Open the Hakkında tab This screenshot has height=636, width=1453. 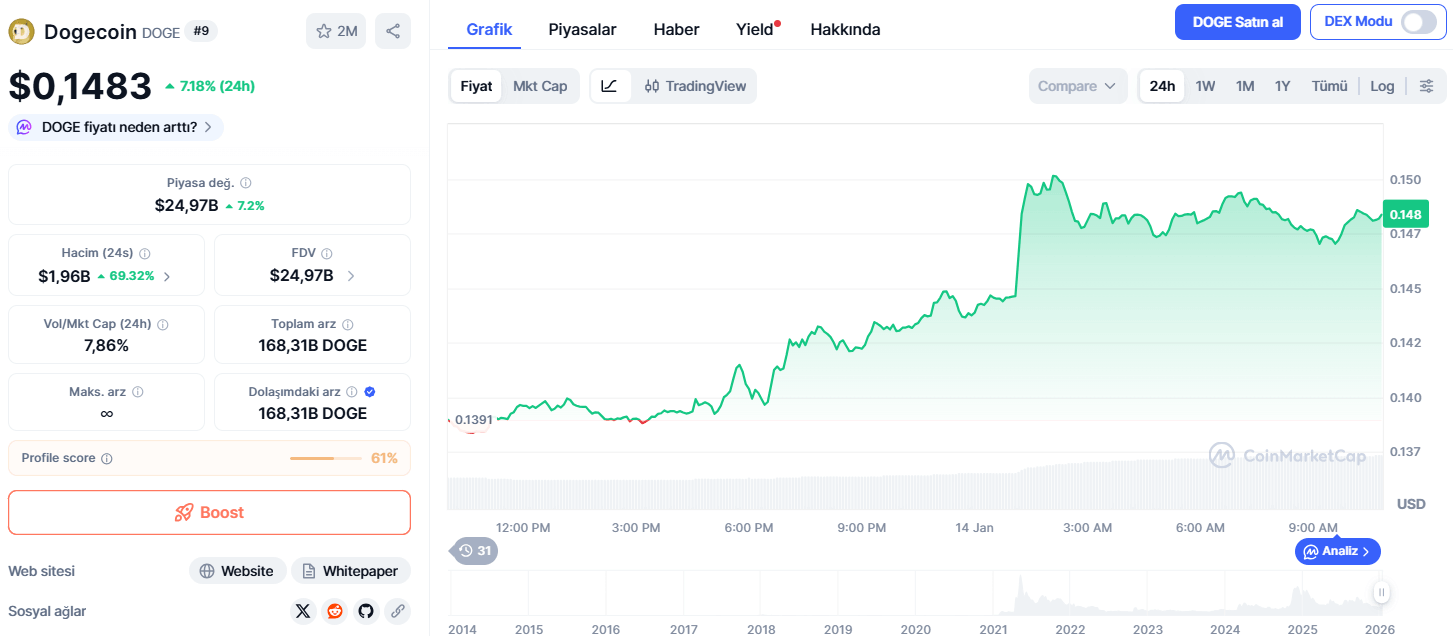tap(845, 29)
